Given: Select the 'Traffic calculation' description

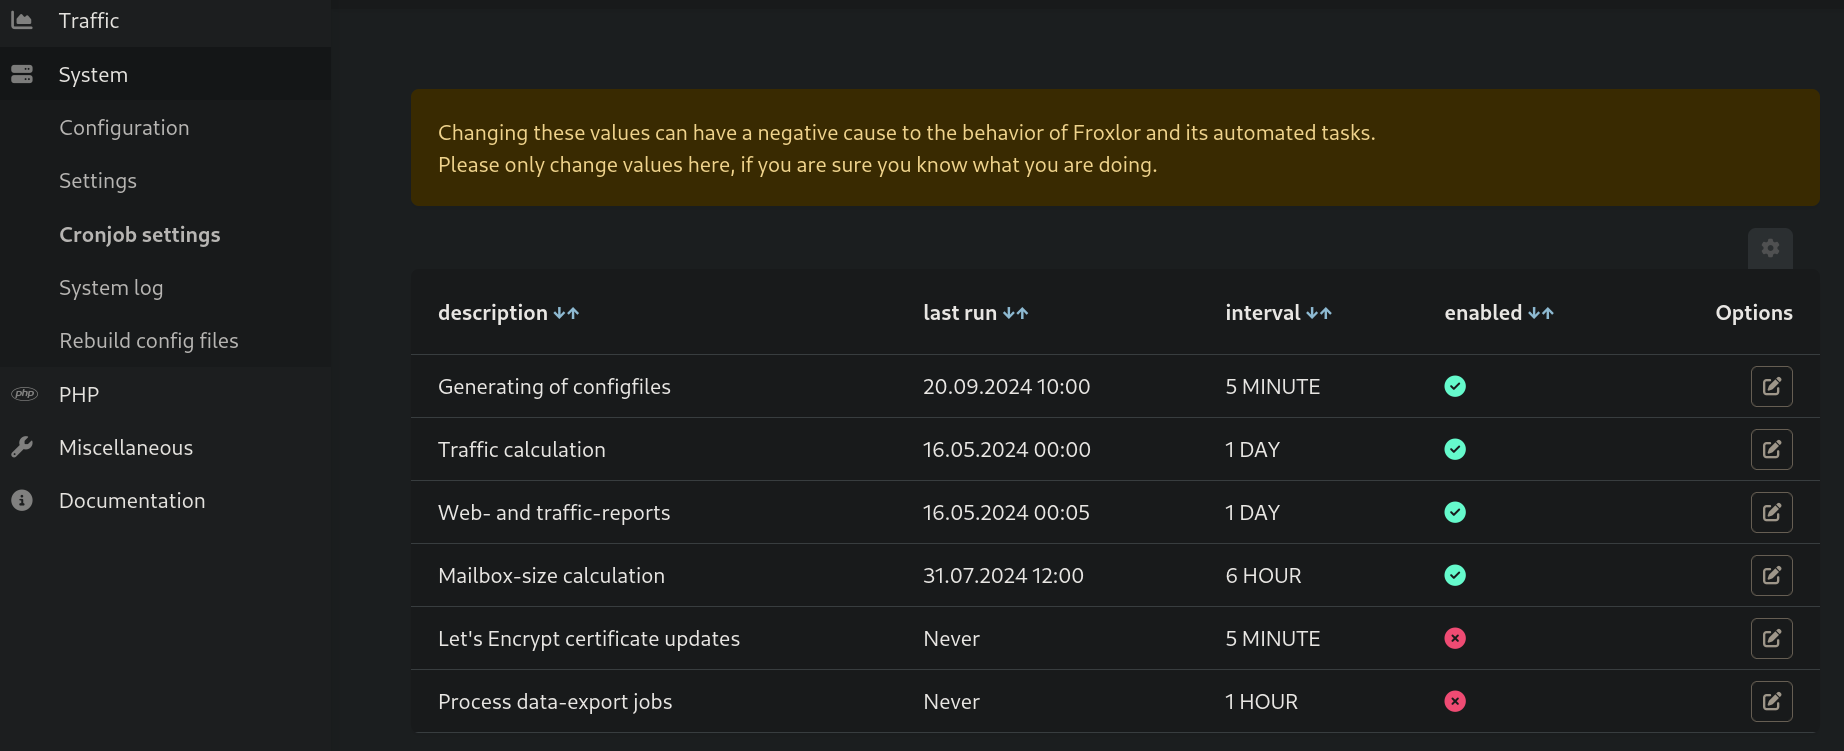Looking at the screenshot, I should 522,449.
